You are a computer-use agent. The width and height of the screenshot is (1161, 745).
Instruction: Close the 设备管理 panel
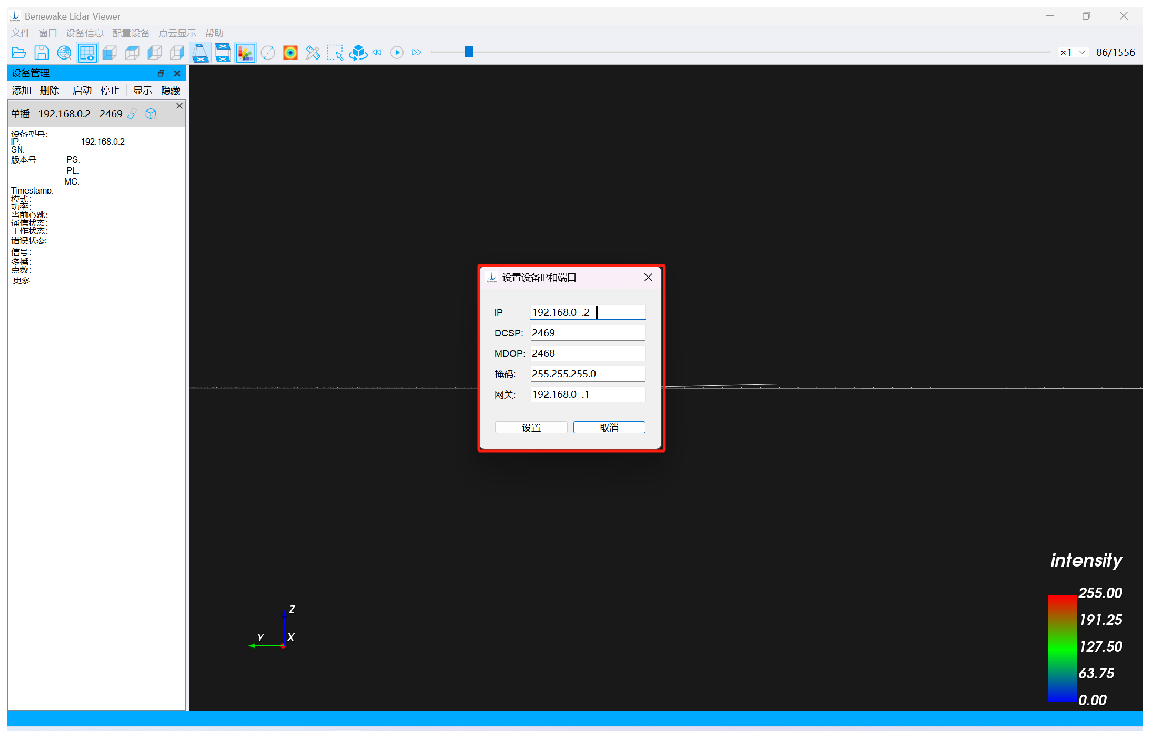pos(177,73)
